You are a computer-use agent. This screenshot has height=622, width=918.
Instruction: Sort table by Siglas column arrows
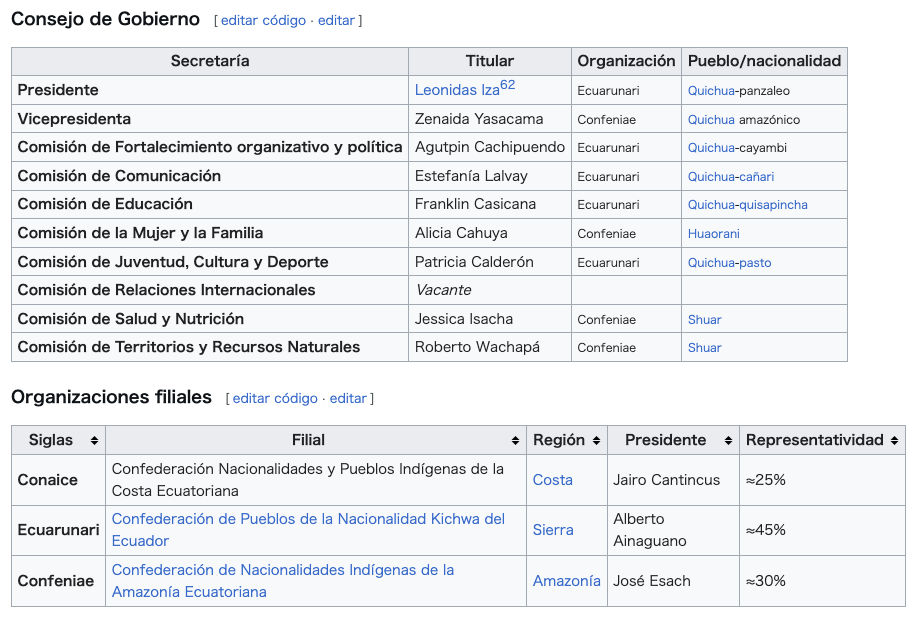pyautogui.click(x=95, y=441)
